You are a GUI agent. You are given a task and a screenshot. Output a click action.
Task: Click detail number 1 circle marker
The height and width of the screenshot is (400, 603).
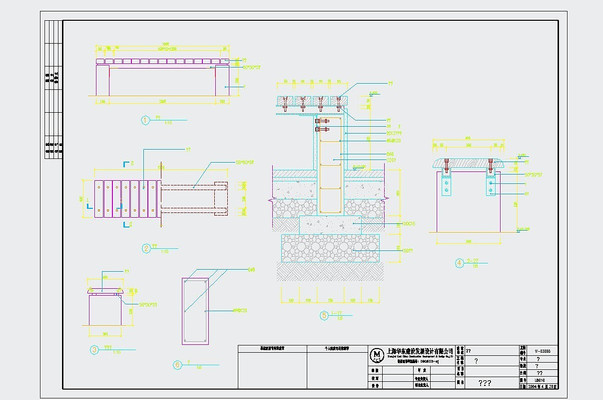(146, 119)
